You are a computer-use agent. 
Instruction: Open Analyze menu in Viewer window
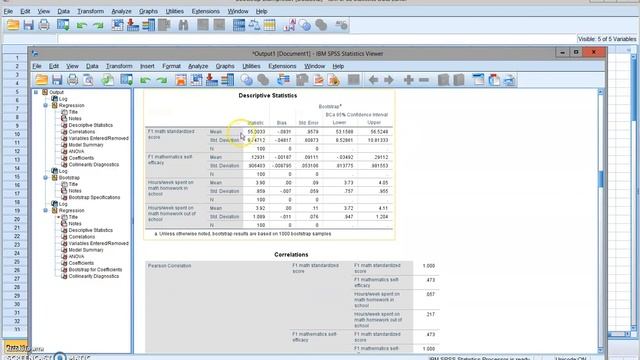pos(198,66)
